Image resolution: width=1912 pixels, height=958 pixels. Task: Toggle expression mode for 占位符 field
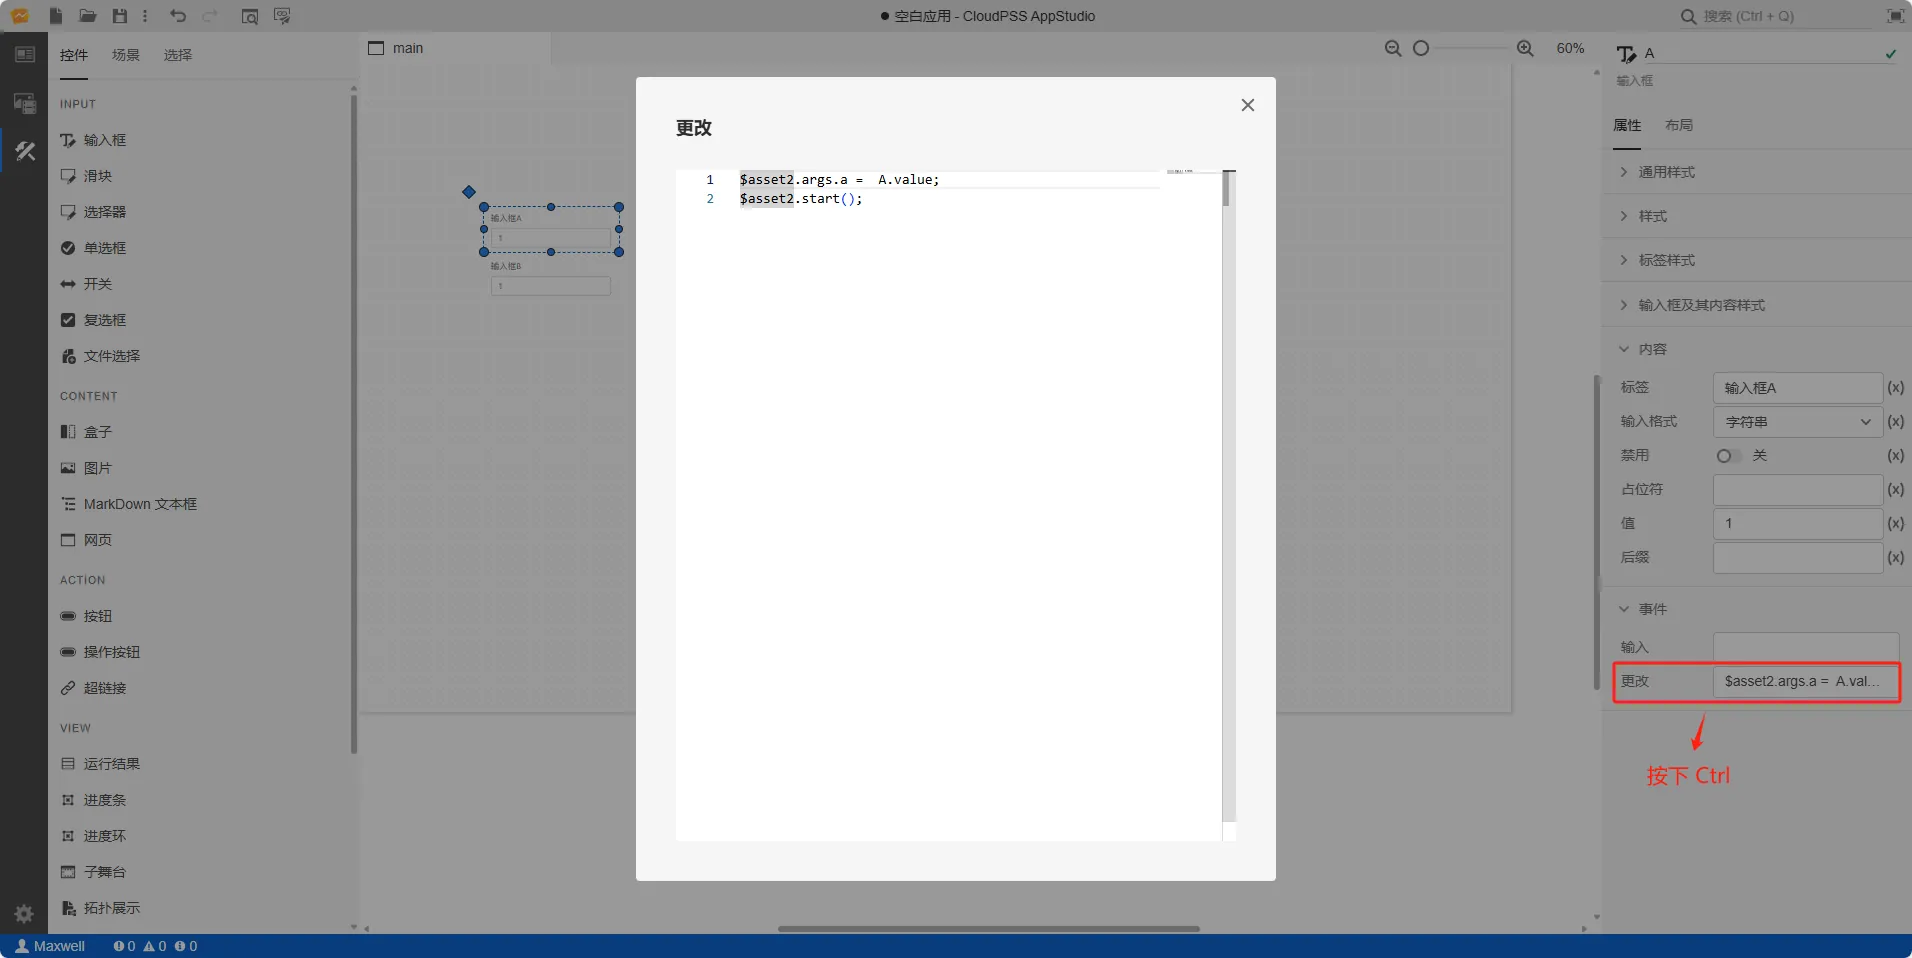1895,490
